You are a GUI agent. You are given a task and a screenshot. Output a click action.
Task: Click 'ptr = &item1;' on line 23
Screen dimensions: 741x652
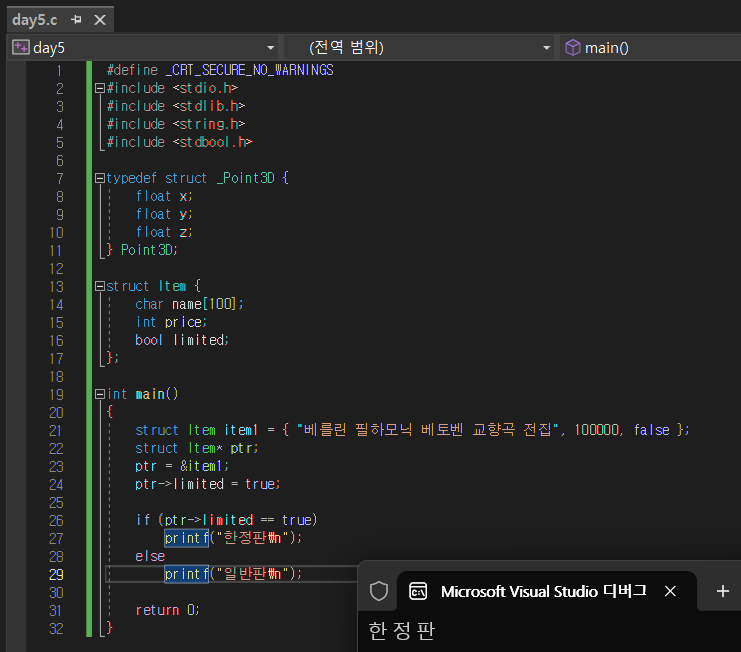point(182,466)
